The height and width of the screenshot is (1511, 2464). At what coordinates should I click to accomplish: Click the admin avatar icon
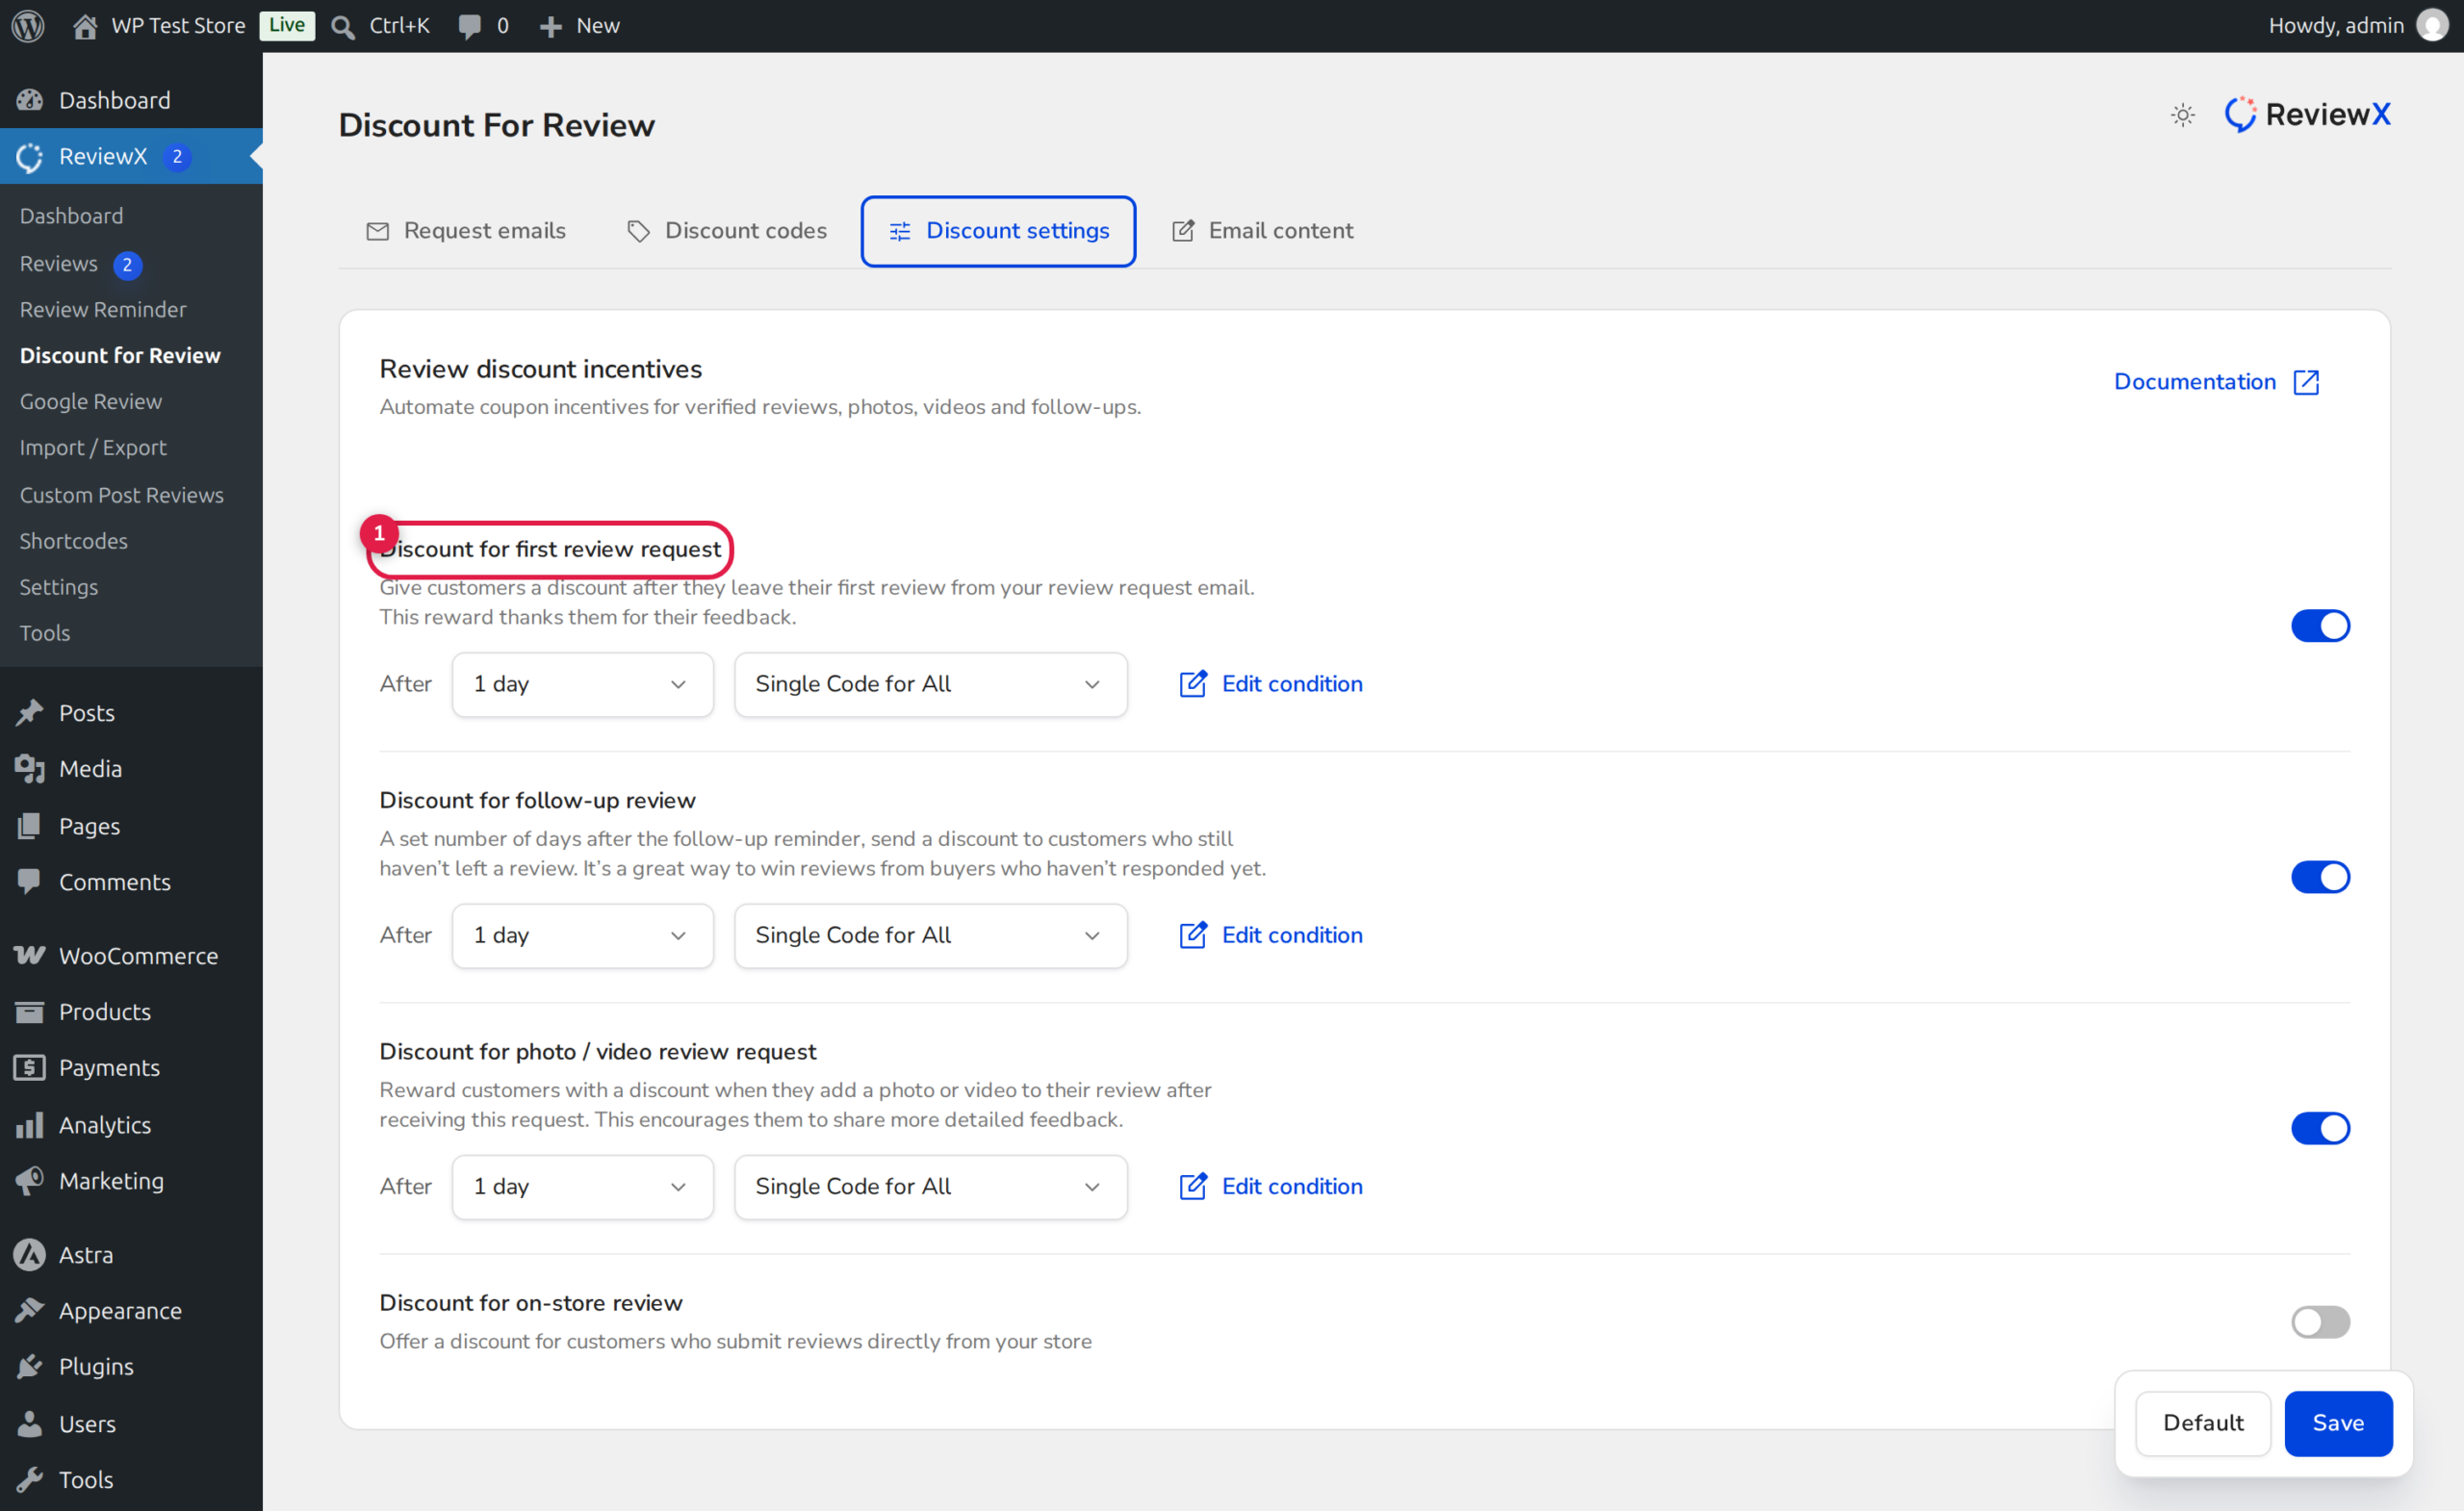[2432, 26]
